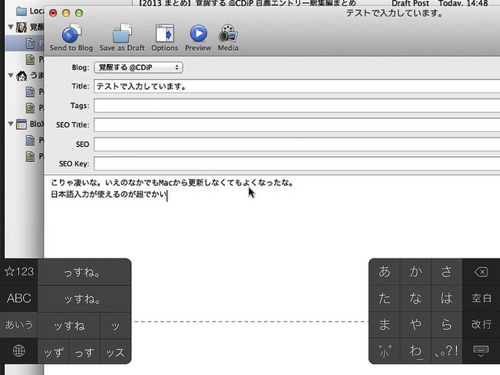Click the input field labeled SEO
Viewport: 500px width, 375px height.
coord(297,144)
